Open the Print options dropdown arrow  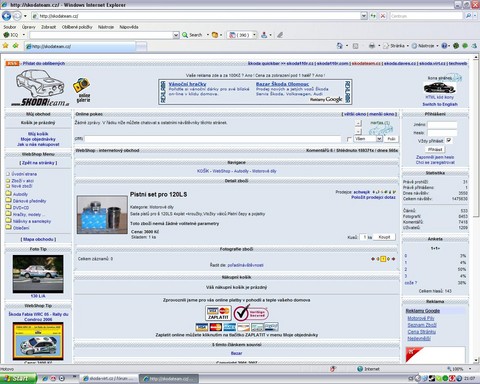pyautogui.click(x=379, y=46)
